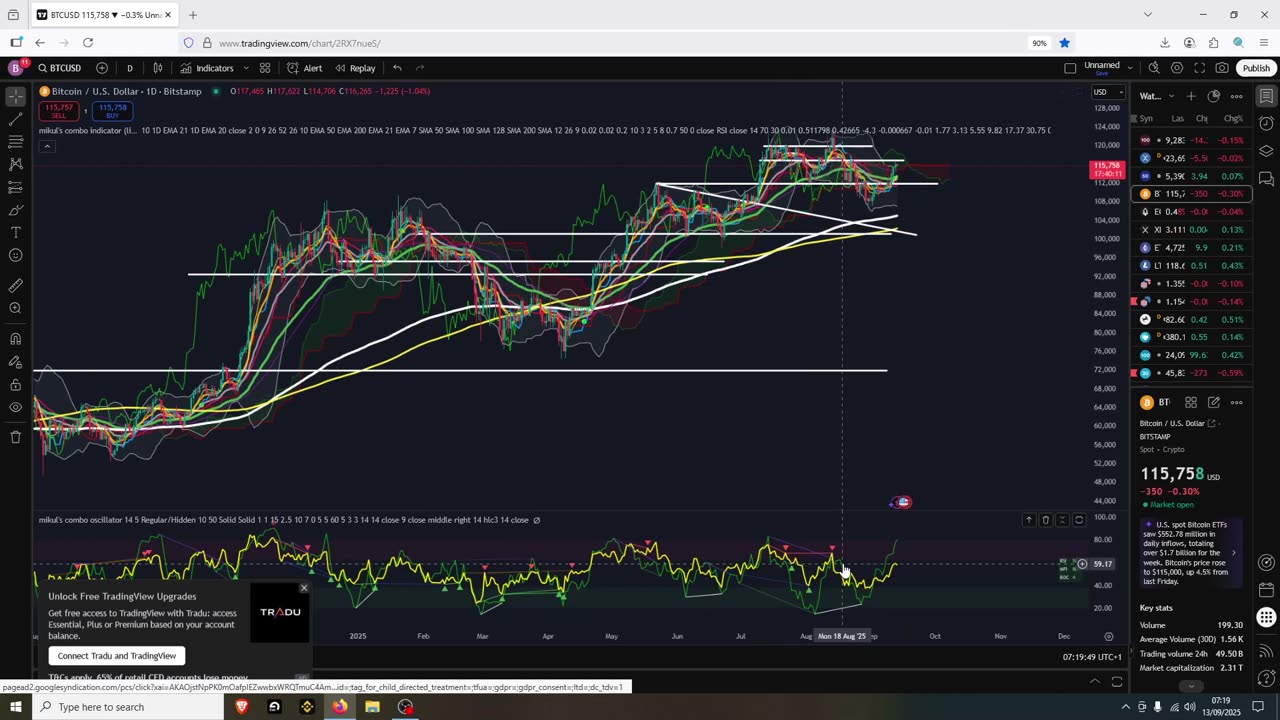
Task: Click the Windows Start button
Action: (15, 707)
